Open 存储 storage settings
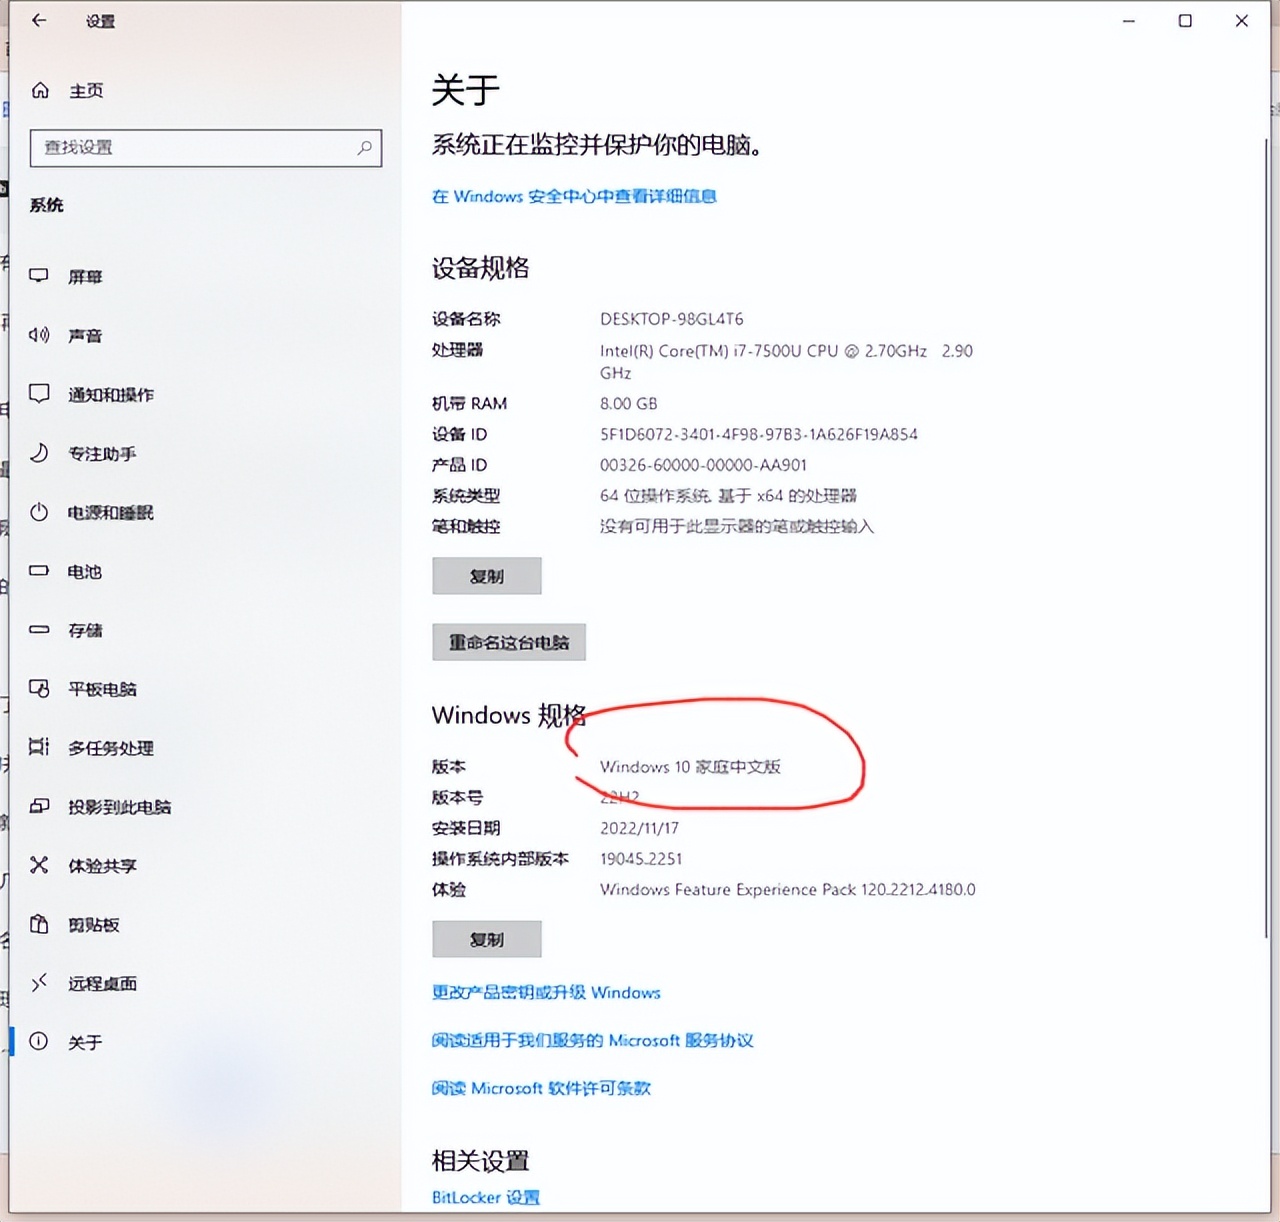 [x=85, y=630]
